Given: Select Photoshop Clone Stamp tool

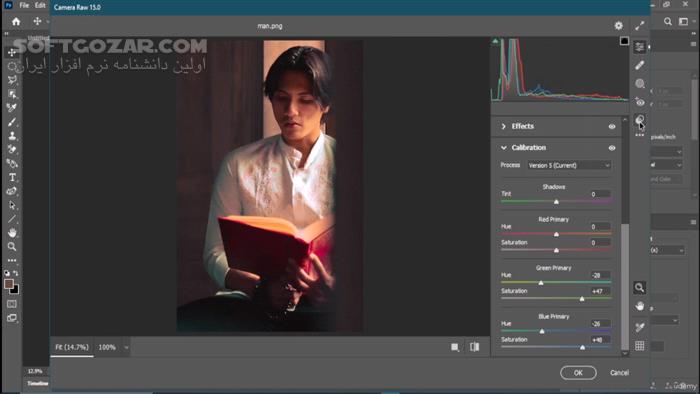Looking at the screenshot, I should pyautogui.click(x=12, y=136).
